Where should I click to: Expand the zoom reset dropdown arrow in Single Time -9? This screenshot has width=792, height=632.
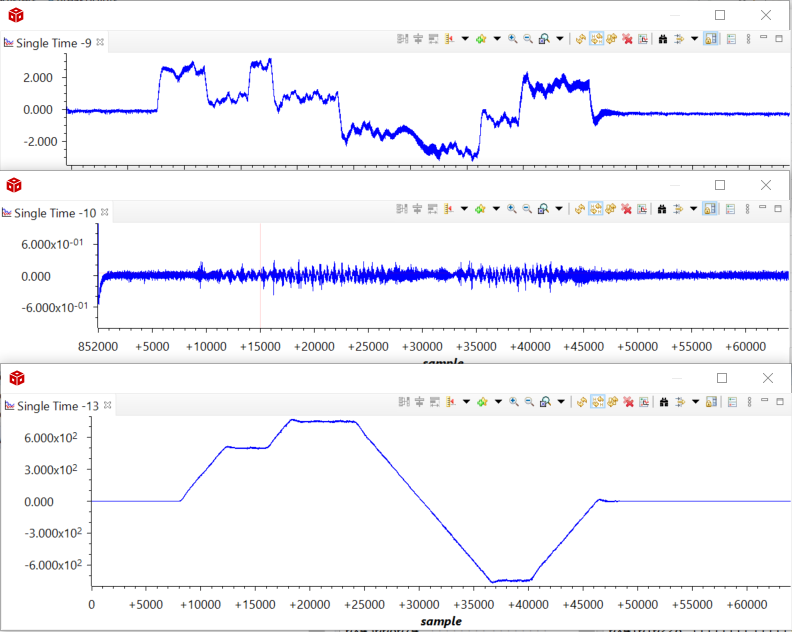pos(559,40)
